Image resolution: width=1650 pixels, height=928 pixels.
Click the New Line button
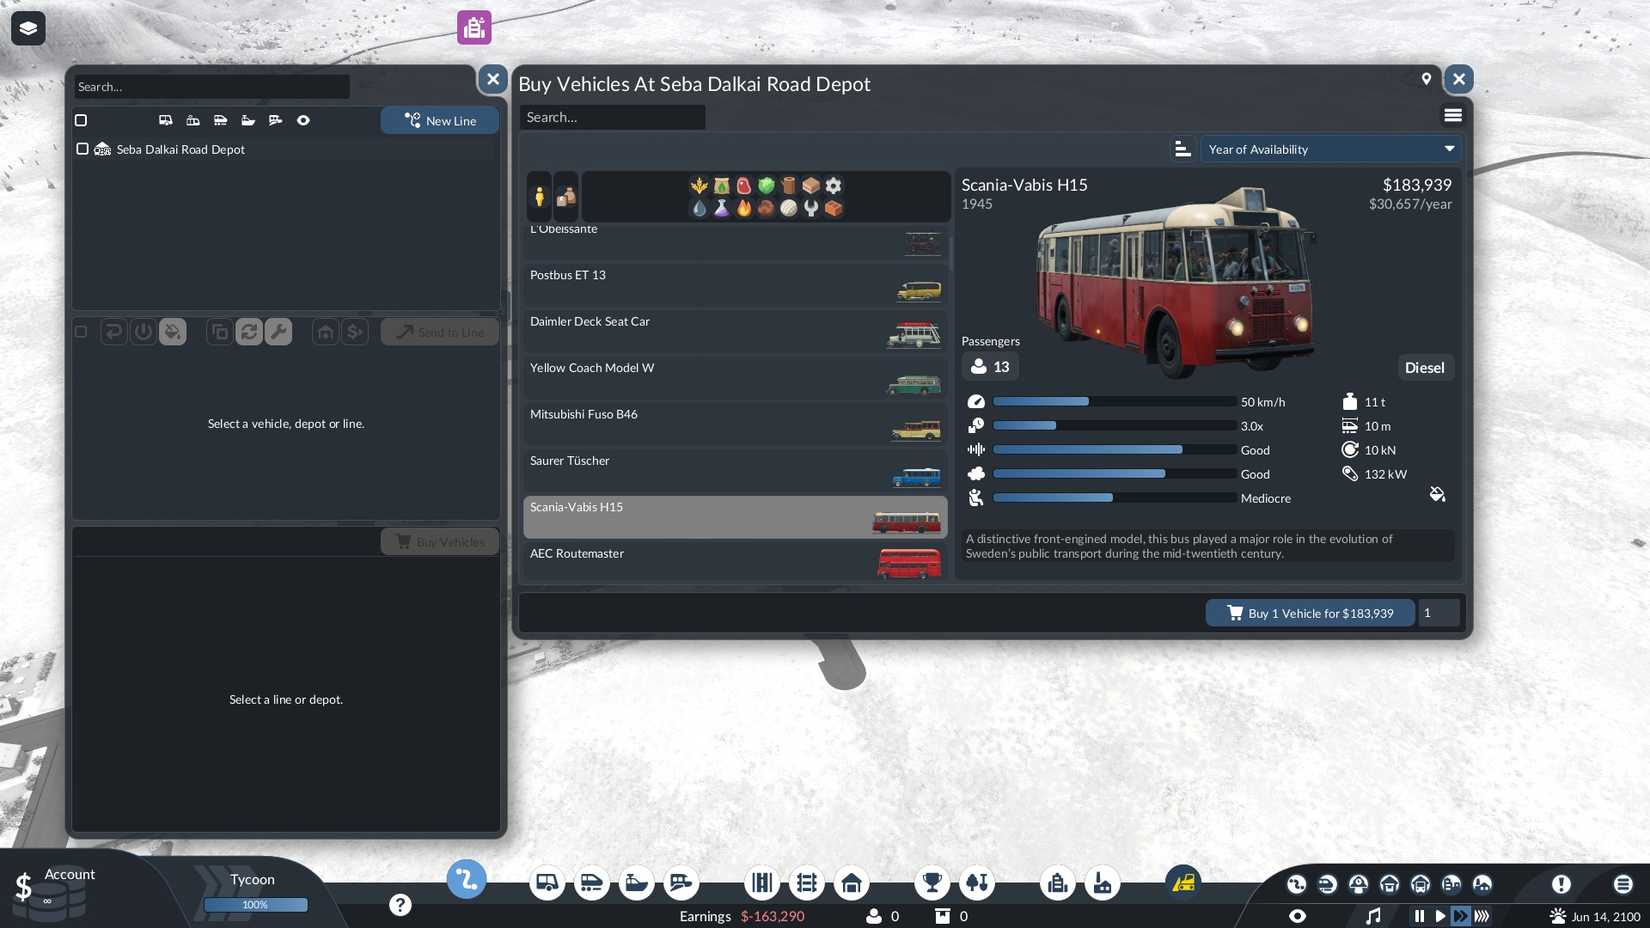point(440,120)
